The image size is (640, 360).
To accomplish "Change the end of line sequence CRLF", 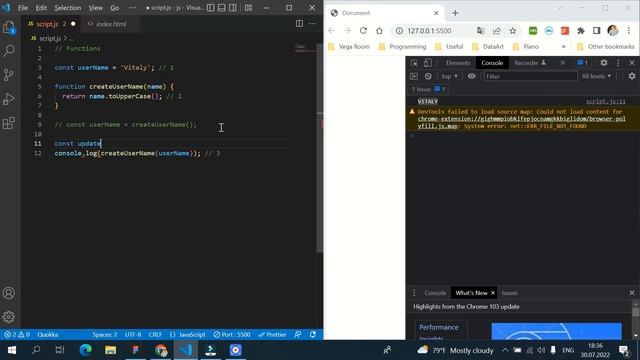I will coord(155,335).
